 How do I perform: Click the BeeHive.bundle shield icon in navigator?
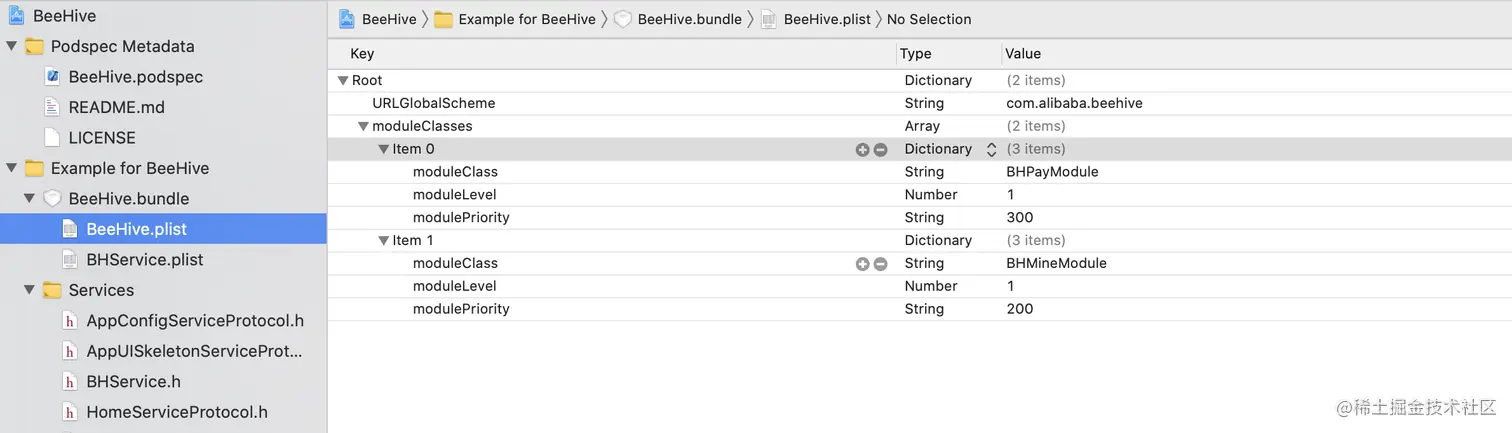(52, 198)
